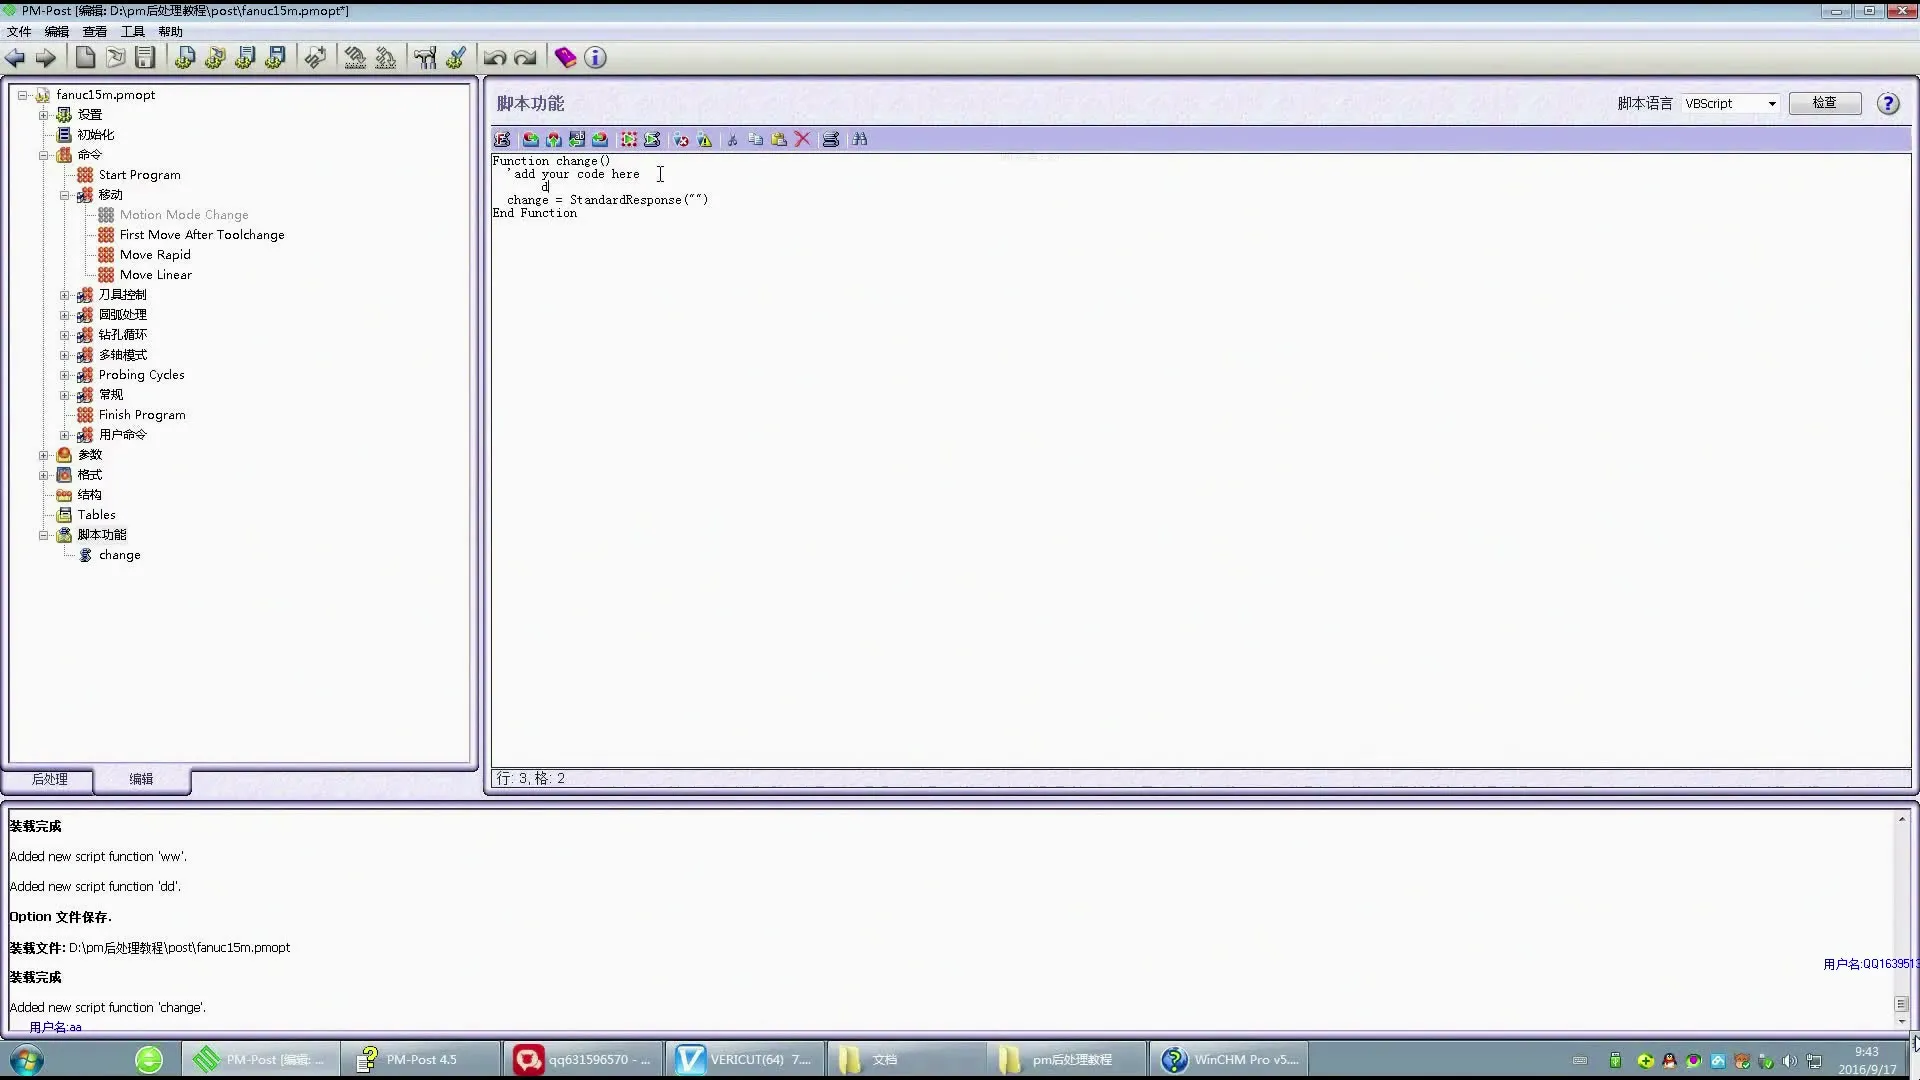
Task: Switch to the 后处理 tab
Action: coord(49,779)
